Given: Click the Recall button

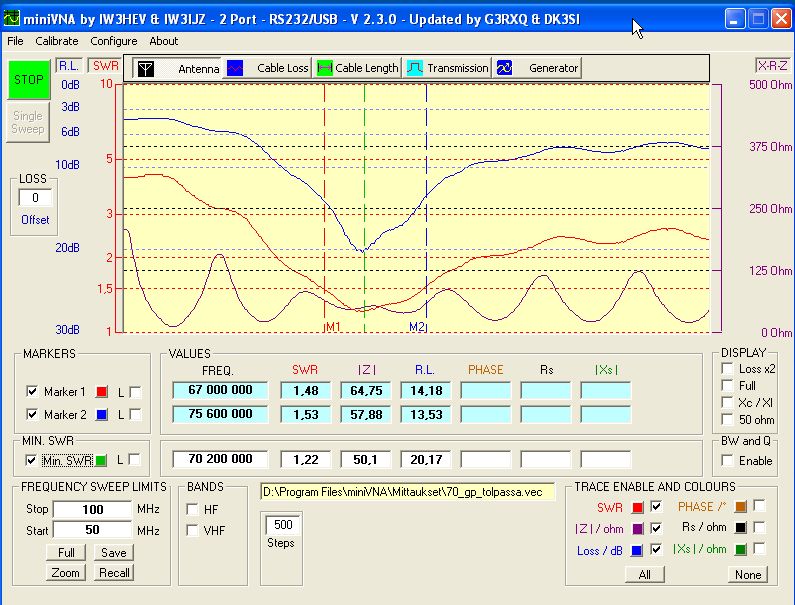Looking at the screenshot, I should pos(114,573).
